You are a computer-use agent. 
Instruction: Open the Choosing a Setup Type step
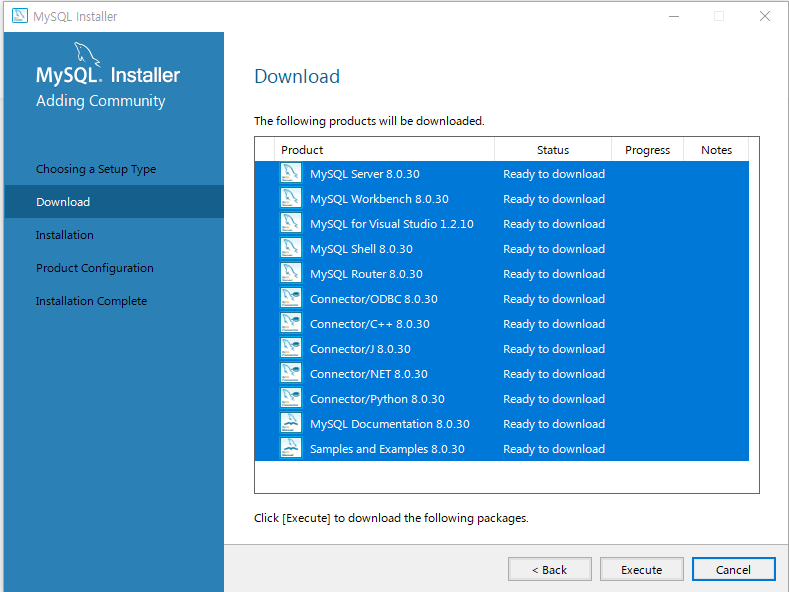(x=96, y=169)
